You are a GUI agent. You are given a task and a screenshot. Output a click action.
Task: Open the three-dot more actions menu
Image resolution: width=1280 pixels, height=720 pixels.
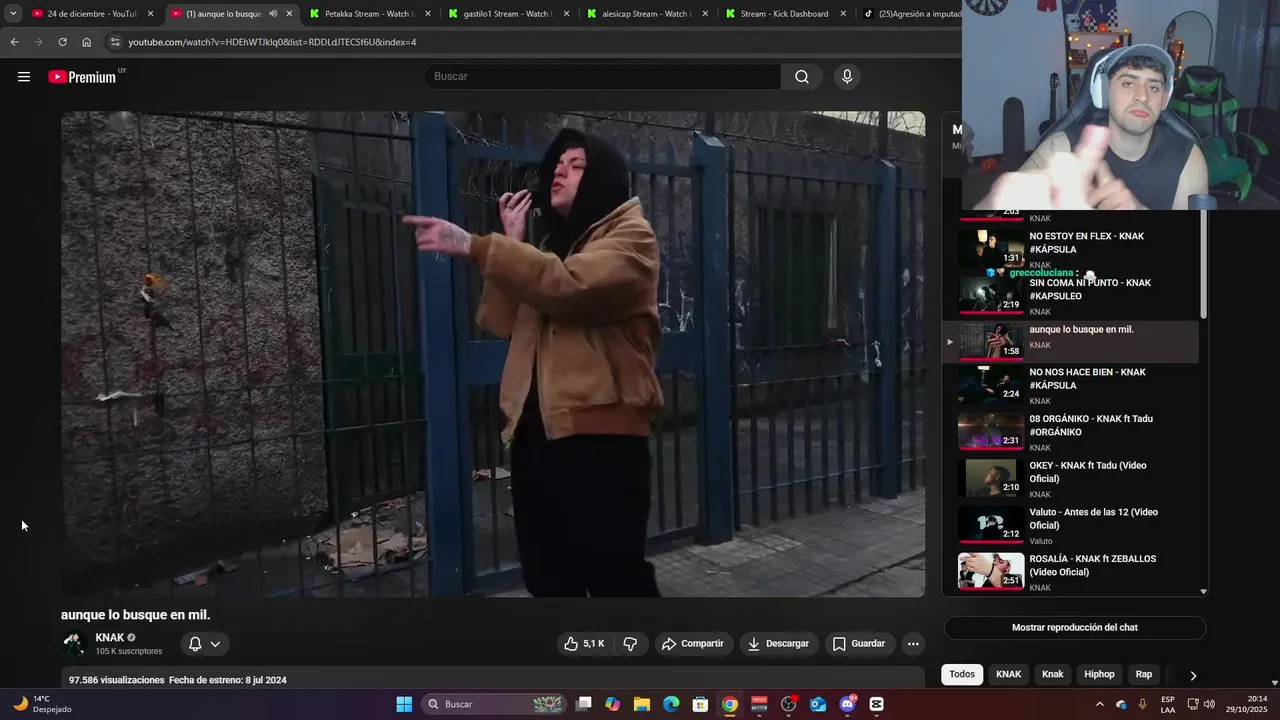[x=913, y=644]
